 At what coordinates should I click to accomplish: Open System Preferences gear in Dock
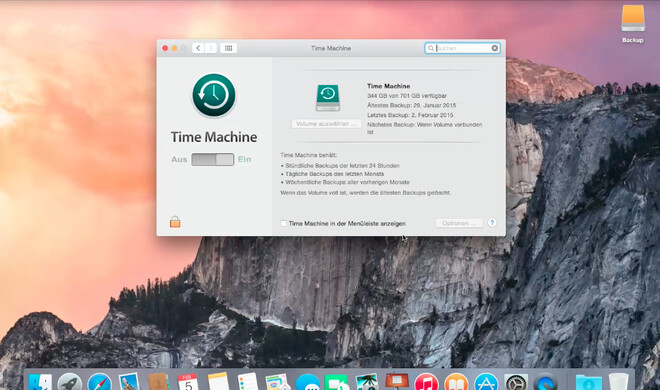pyautogui.click(x=516, y=382)
